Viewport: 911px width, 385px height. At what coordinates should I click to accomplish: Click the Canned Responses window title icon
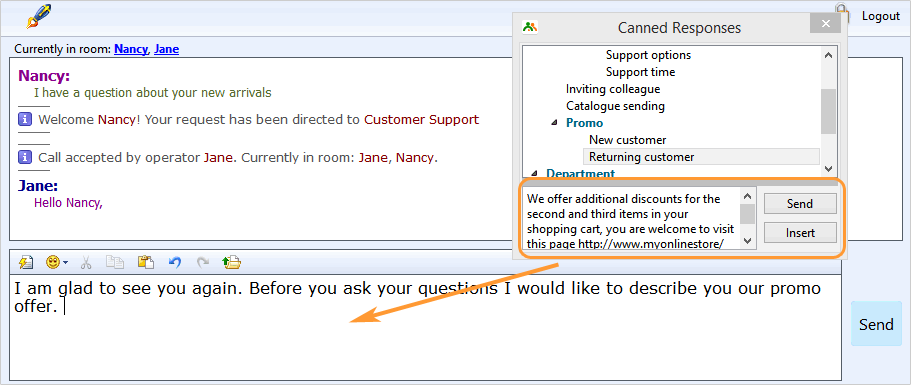coord(530,27)
